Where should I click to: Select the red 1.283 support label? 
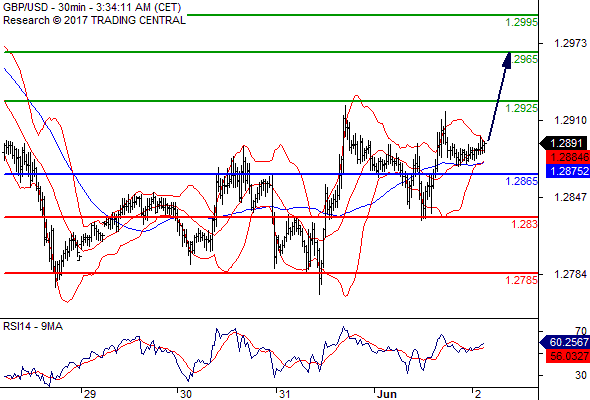pyautogui.click(x=525, y=224)
